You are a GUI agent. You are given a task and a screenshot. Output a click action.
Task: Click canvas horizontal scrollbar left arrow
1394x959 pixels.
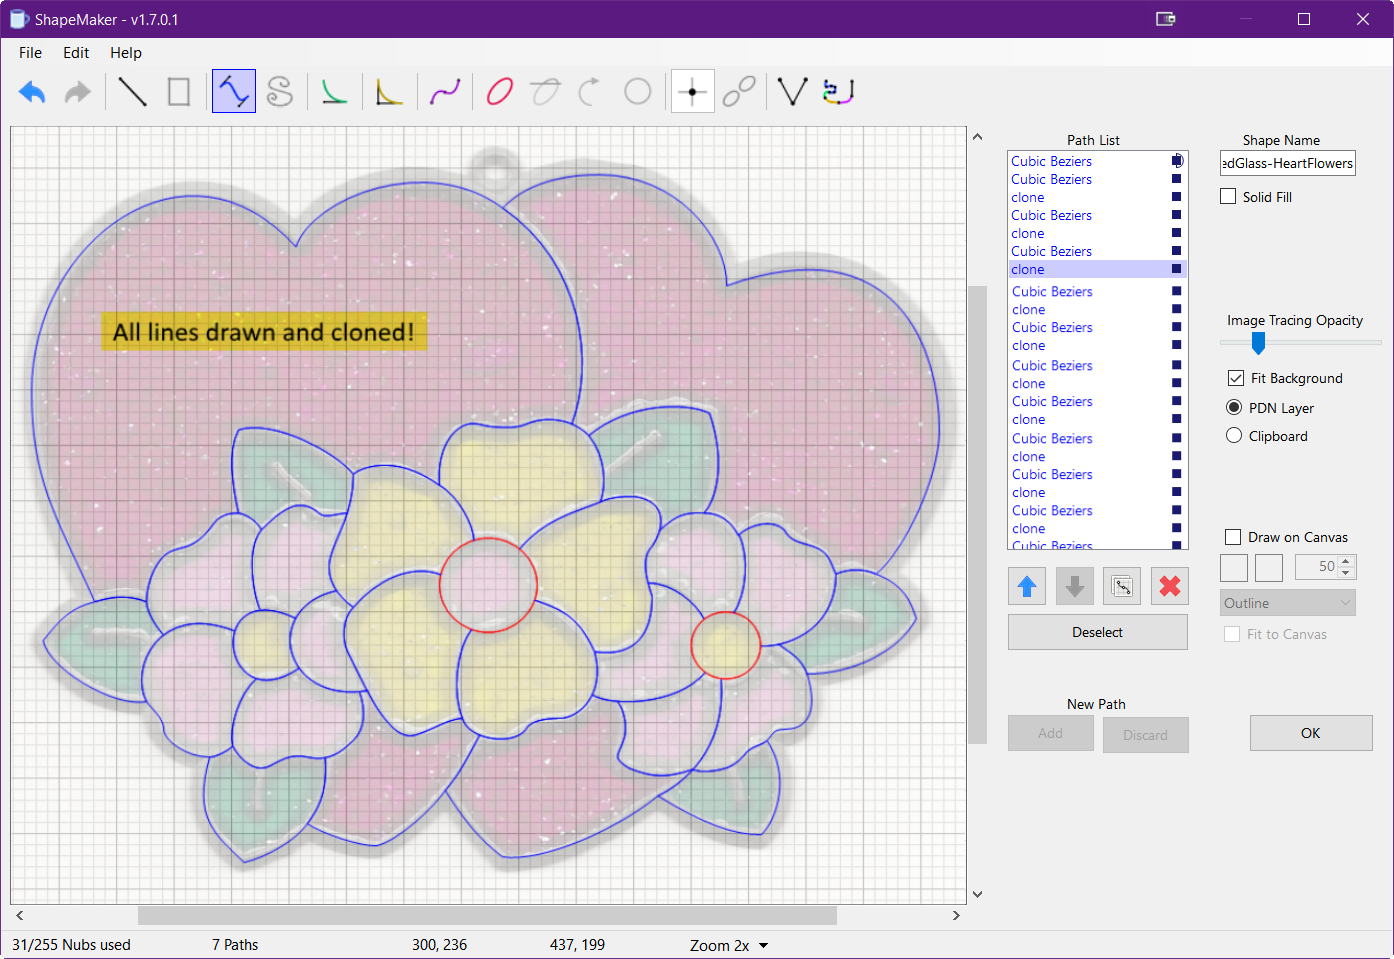pos(20,915)
